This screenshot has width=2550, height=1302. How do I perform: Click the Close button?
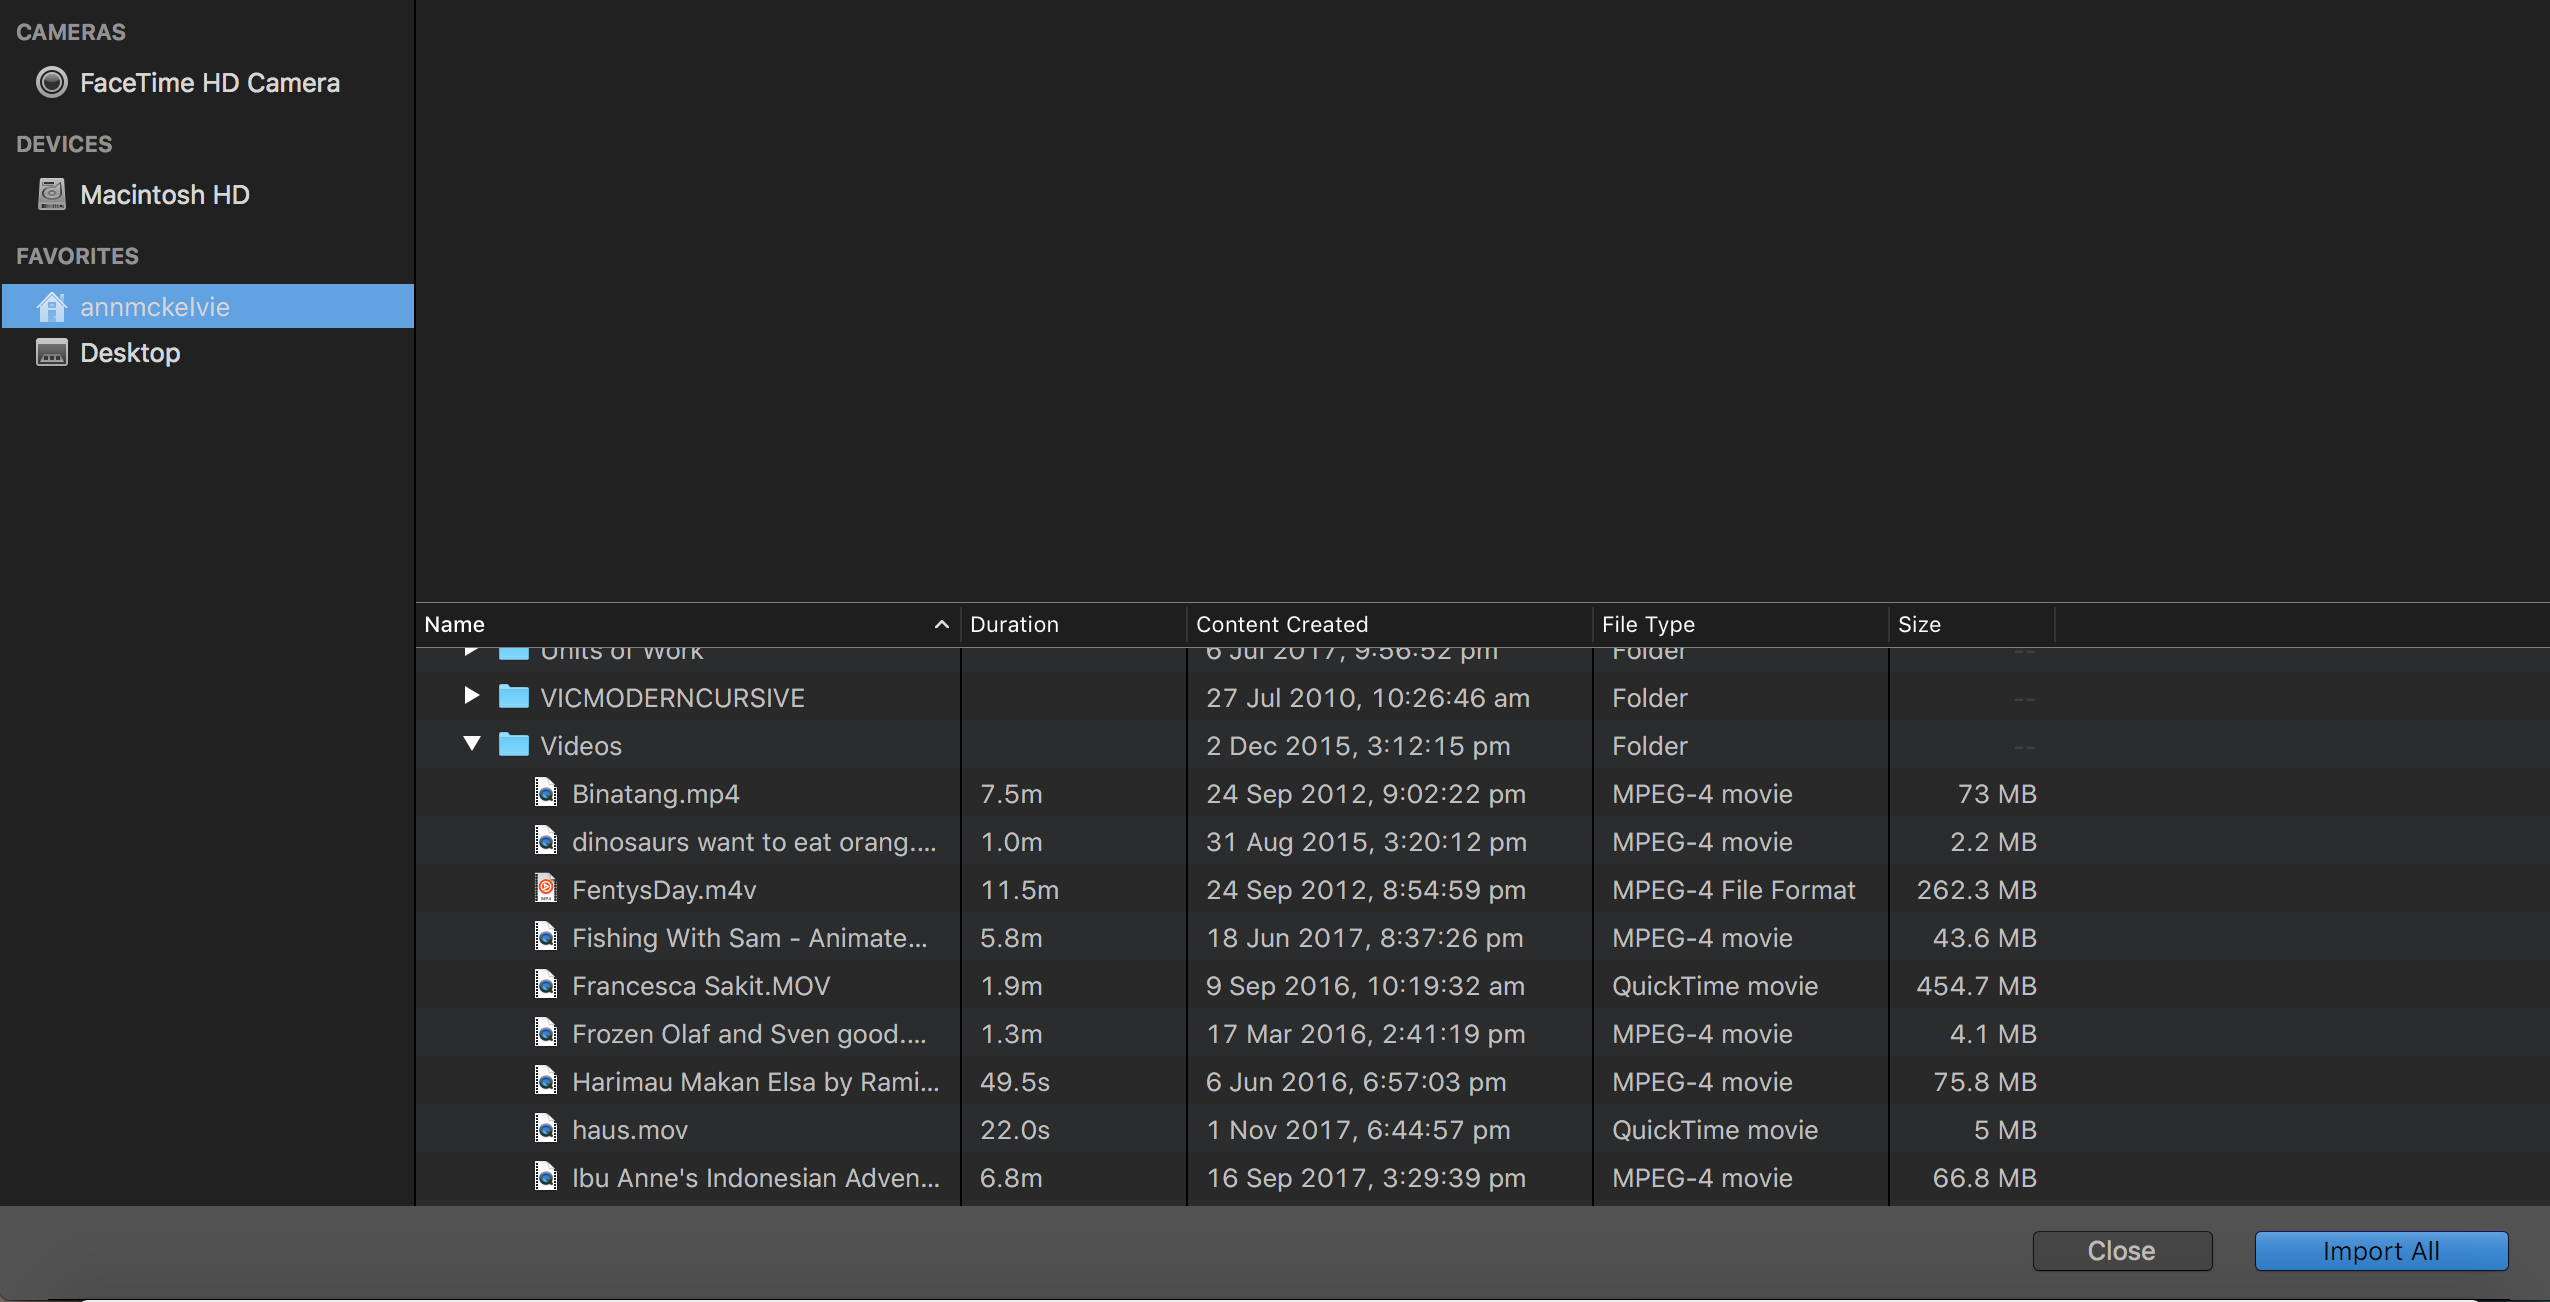2121,1251
